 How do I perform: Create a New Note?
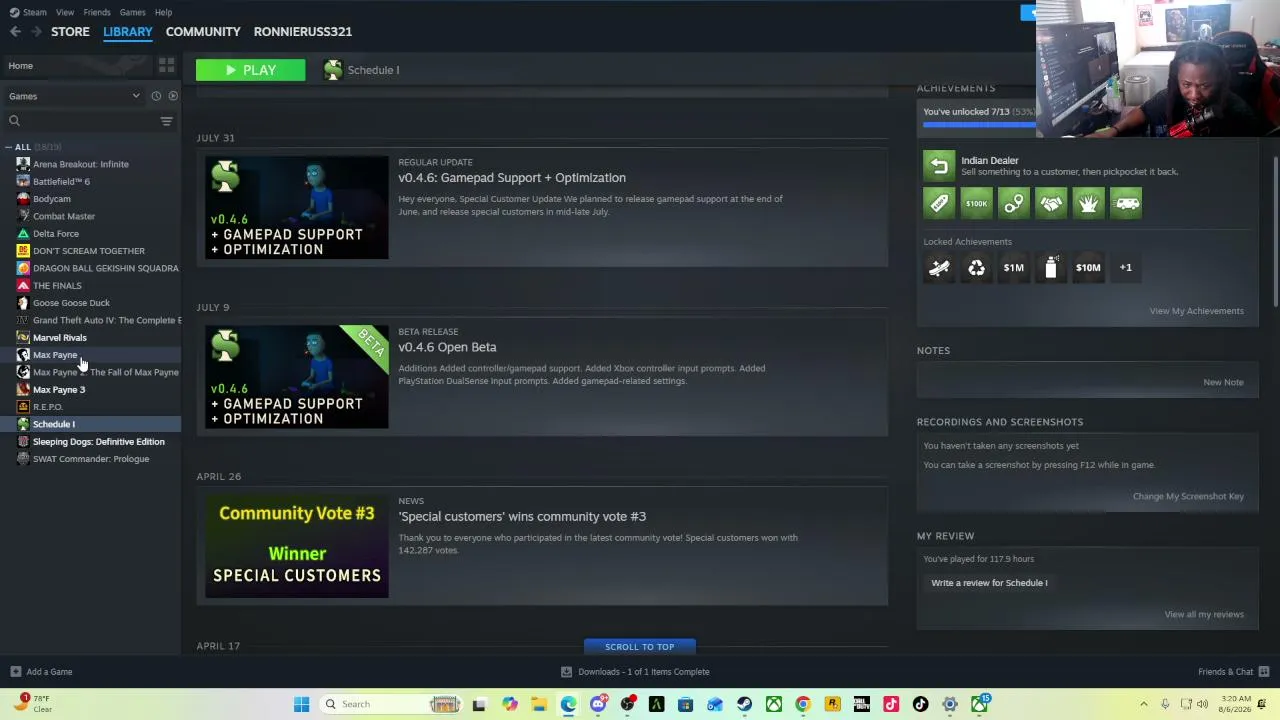coord(1223,382)
